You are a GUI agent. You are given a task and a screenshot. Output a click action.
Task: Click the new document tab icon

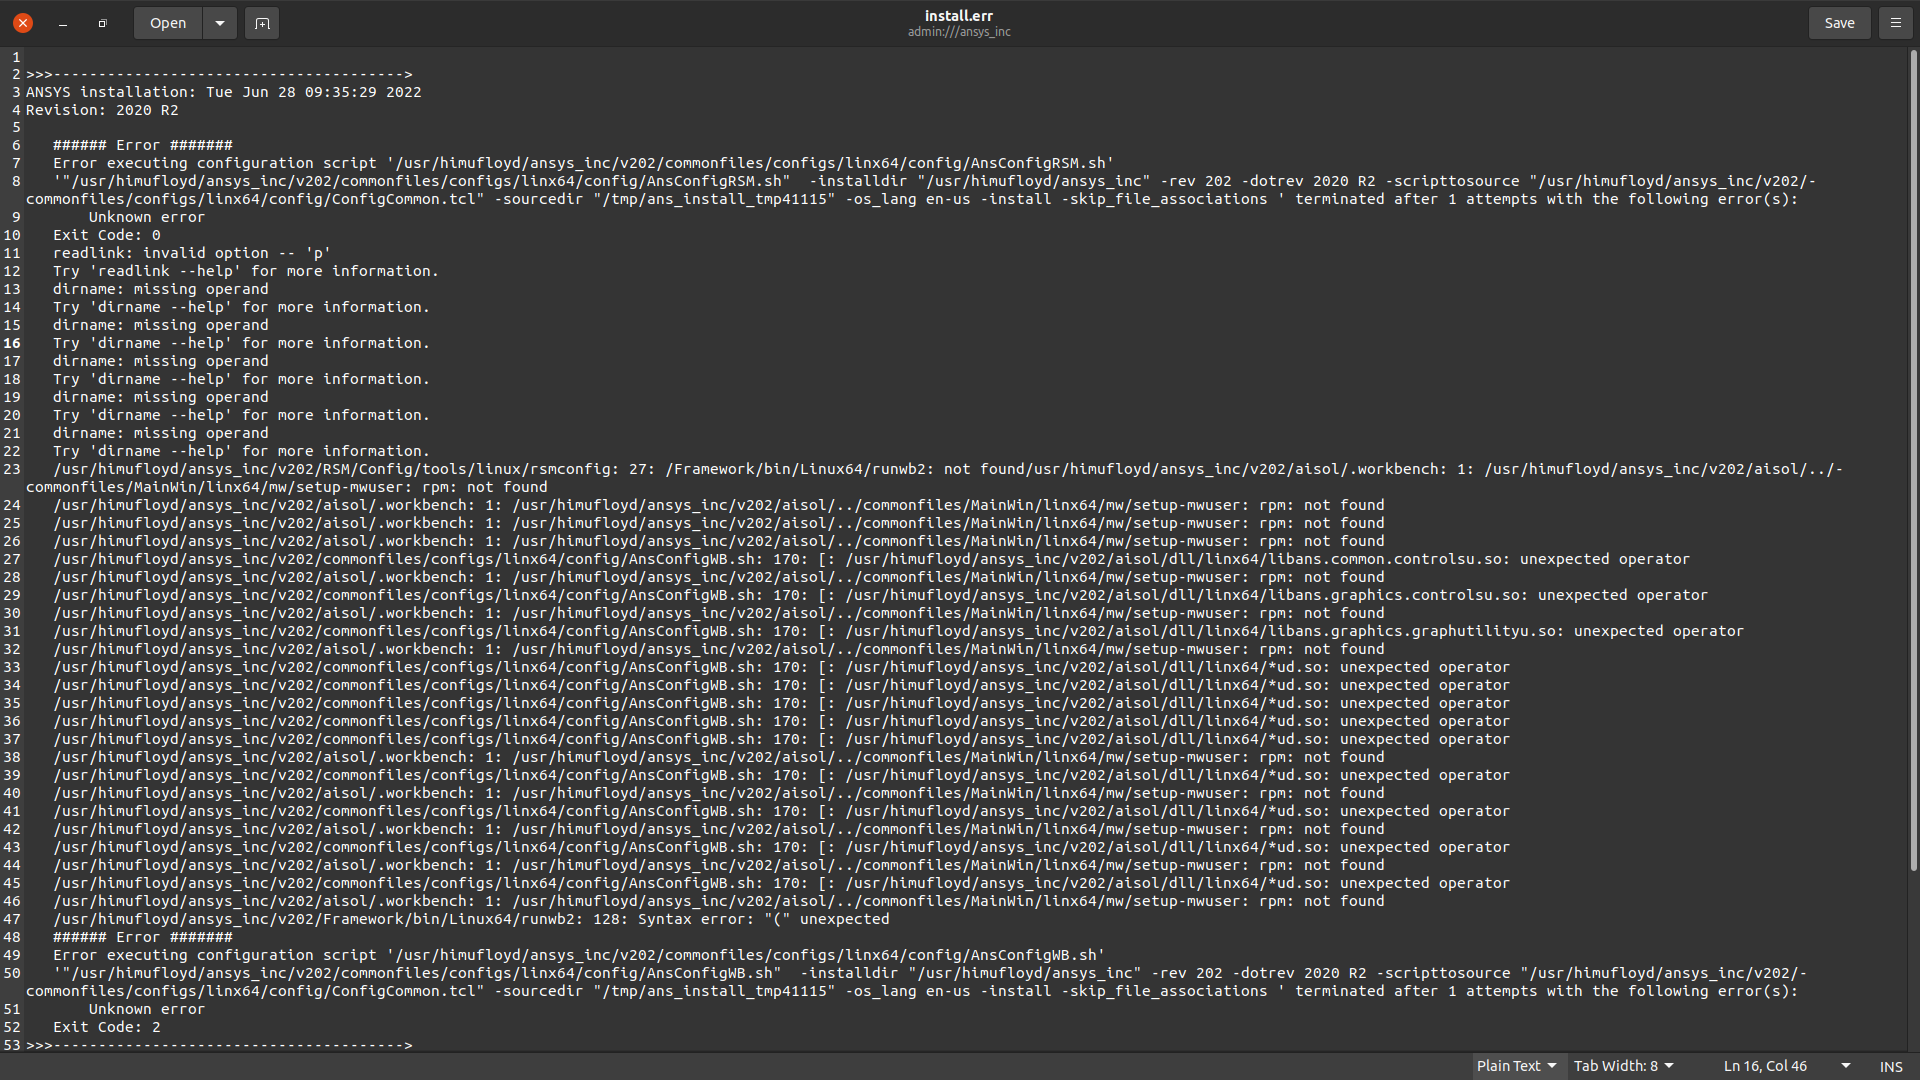(262, 23)
